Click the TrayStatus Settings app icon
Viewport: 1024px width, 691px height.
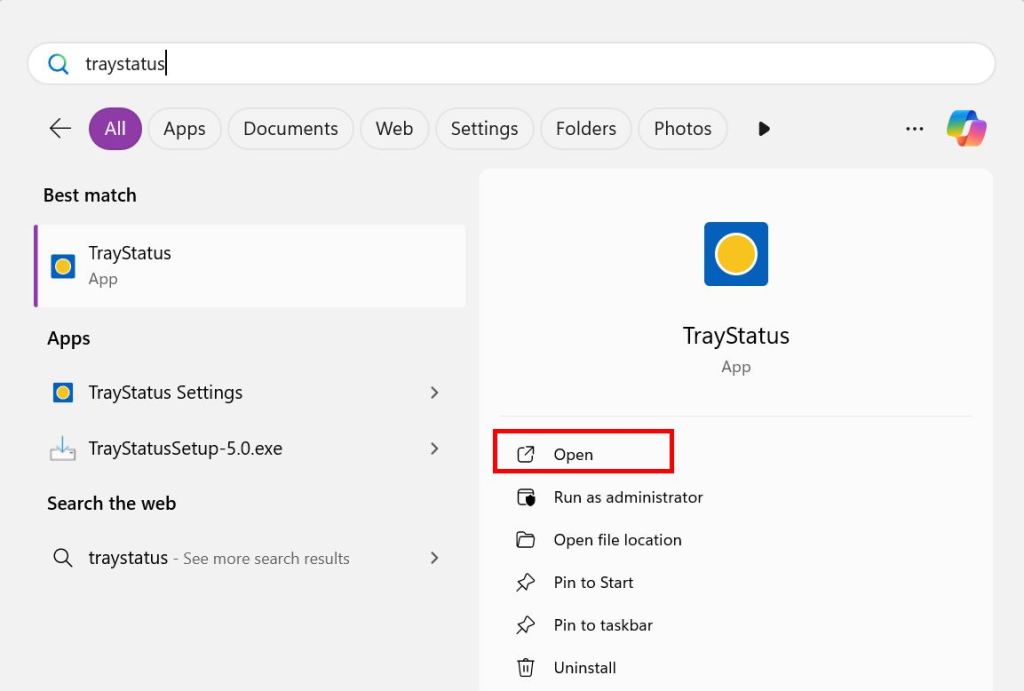[63, 393]
